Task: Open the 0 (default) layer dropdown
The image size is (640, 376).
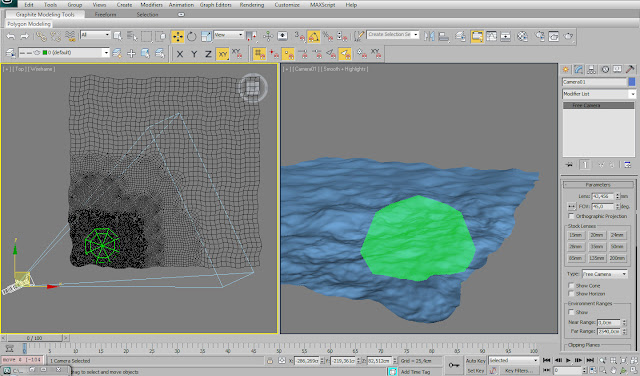Action: tap(64, 53)
